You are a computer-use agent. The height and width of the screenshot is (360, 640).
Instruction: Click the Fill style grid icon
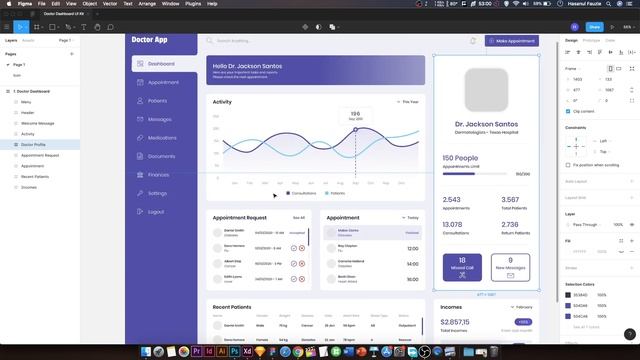coord(621,241)
